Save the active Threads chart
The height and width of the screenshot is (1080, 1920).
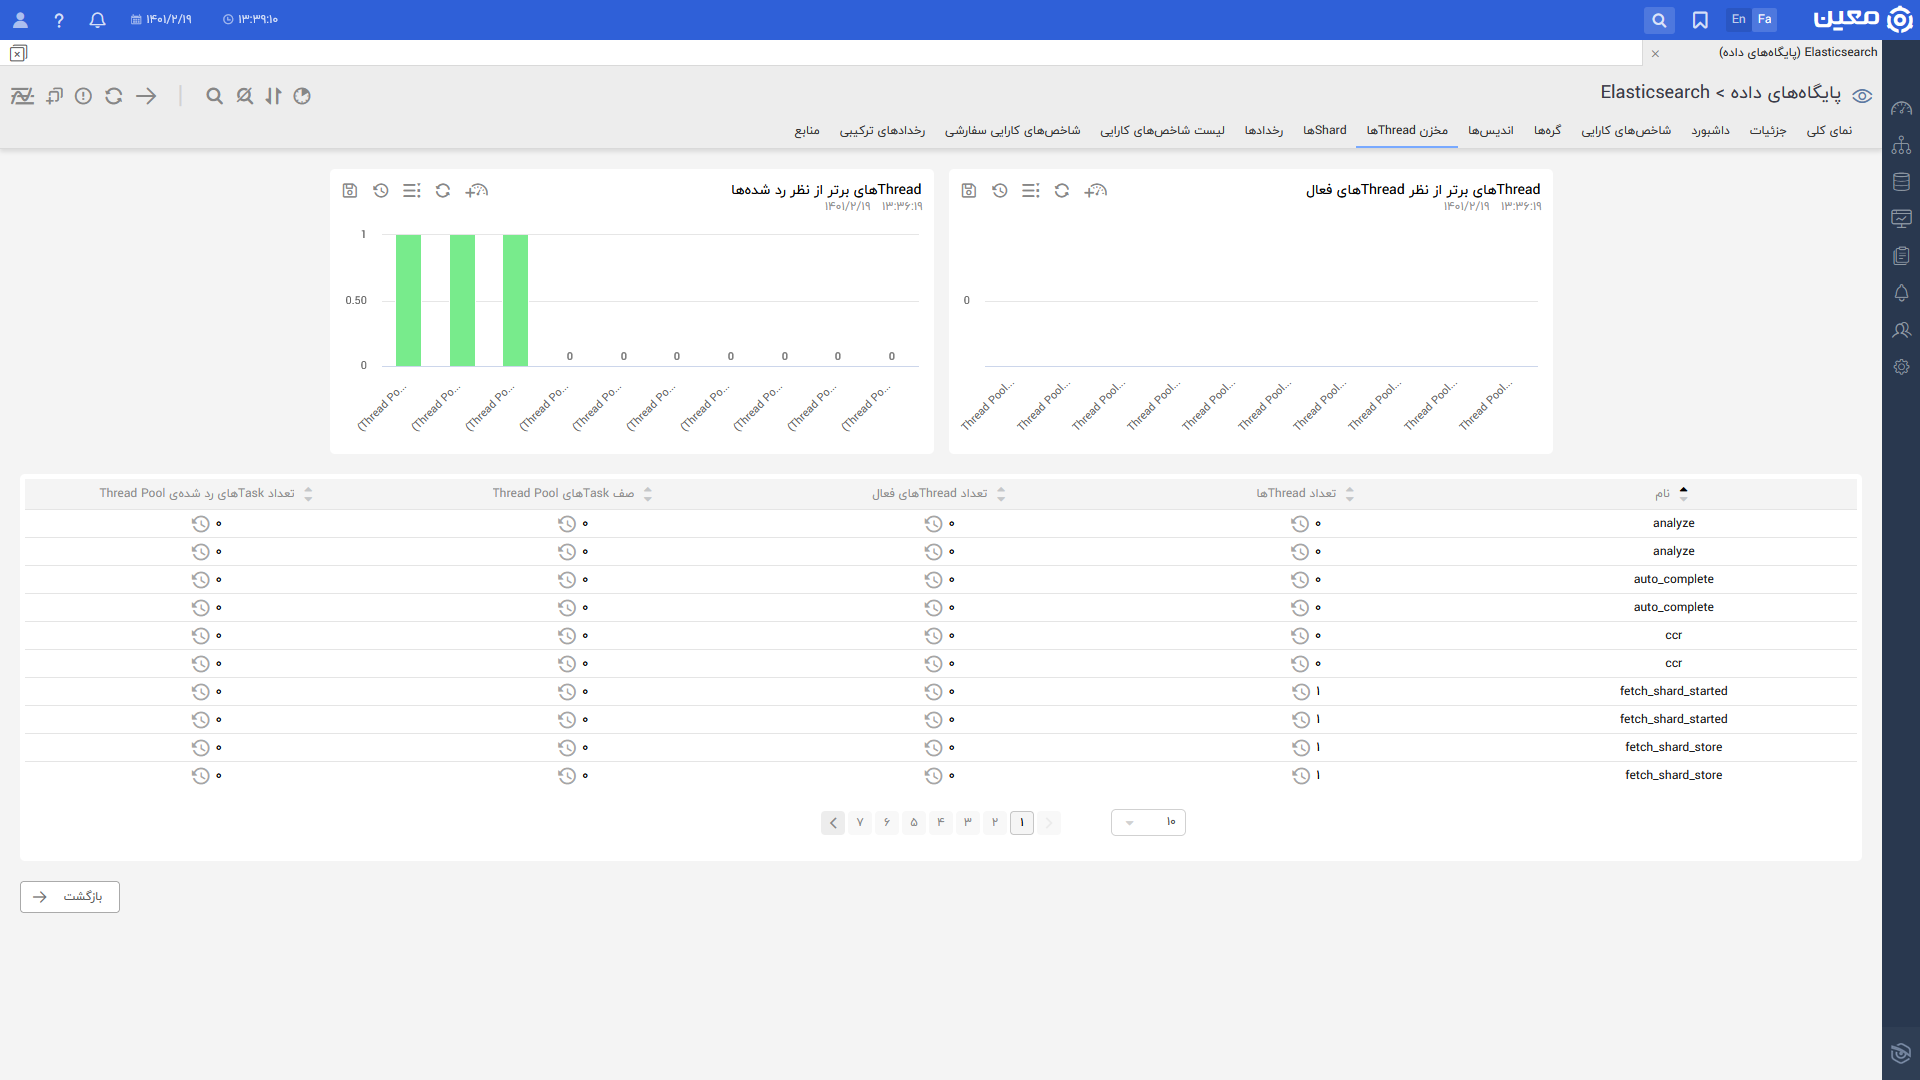tap(968, 191)
